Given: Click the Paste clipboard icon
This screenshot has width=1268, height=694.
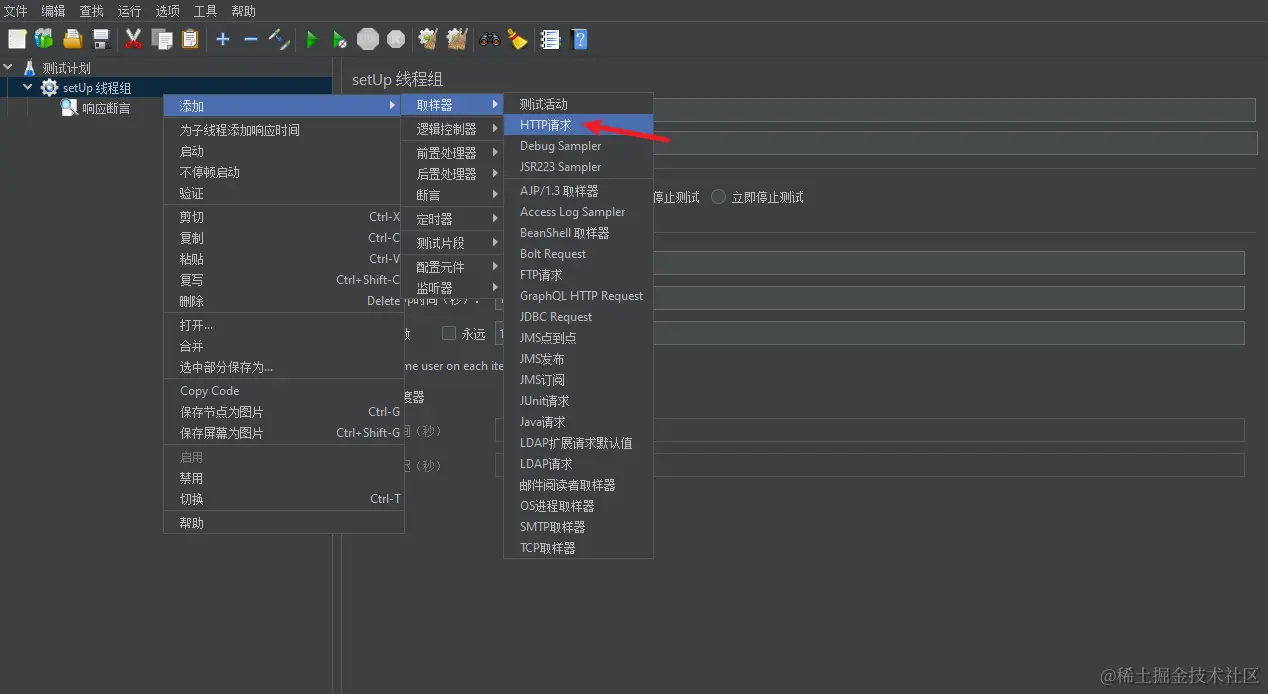Looking at the screenshot, I should point(189,39).
